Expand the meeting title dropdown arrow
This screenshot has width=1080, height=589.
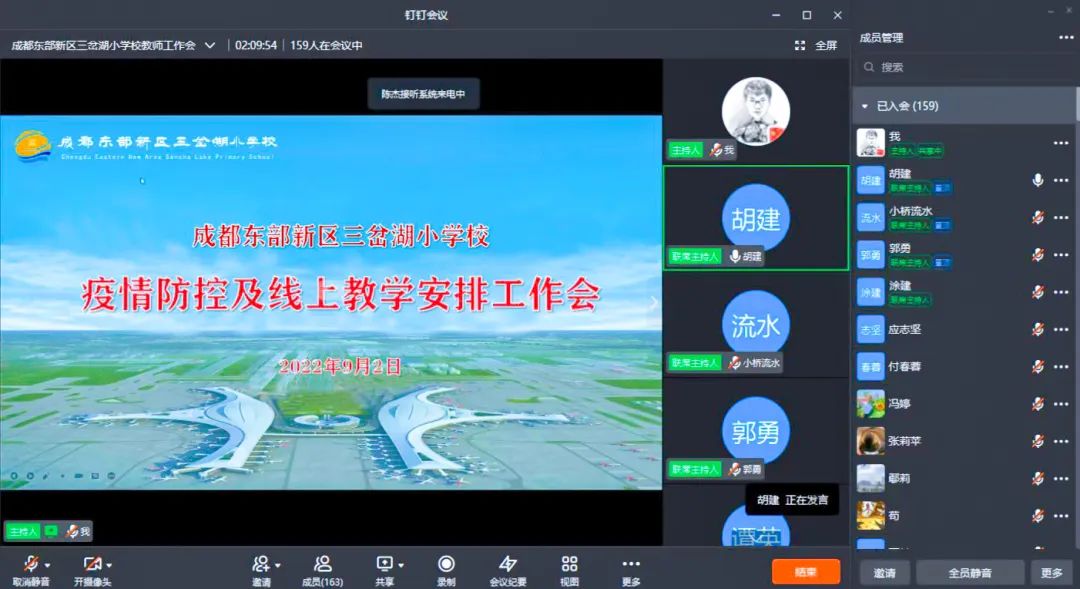[210, 45]
